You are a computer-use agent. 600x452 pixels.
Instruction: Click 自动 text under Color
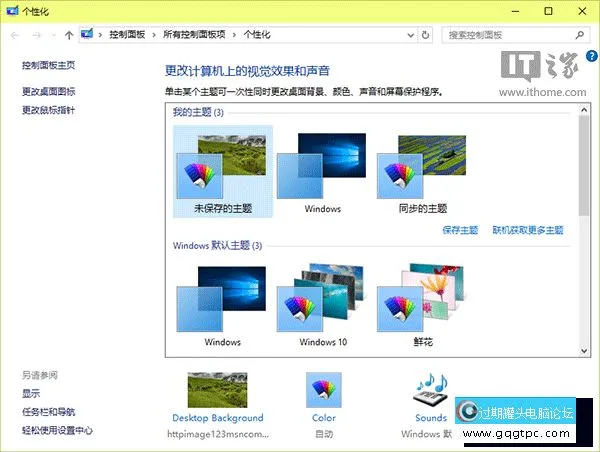(x=324, y=434)
